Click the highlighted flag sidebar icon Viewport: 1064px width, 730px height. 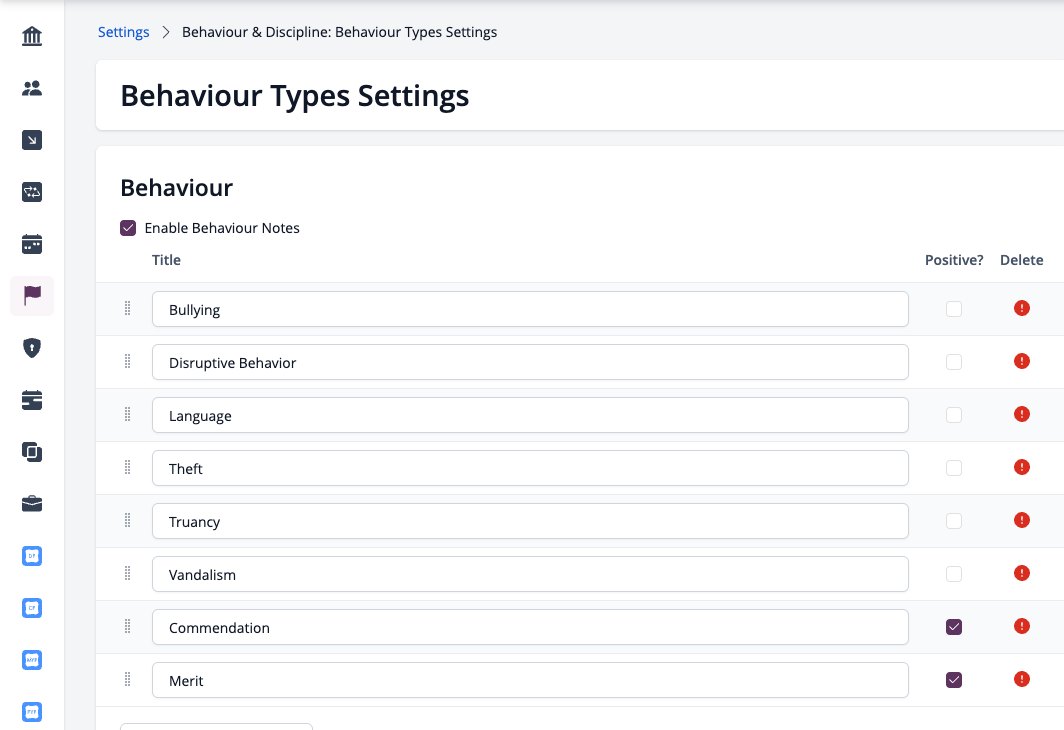coord(32,296)
